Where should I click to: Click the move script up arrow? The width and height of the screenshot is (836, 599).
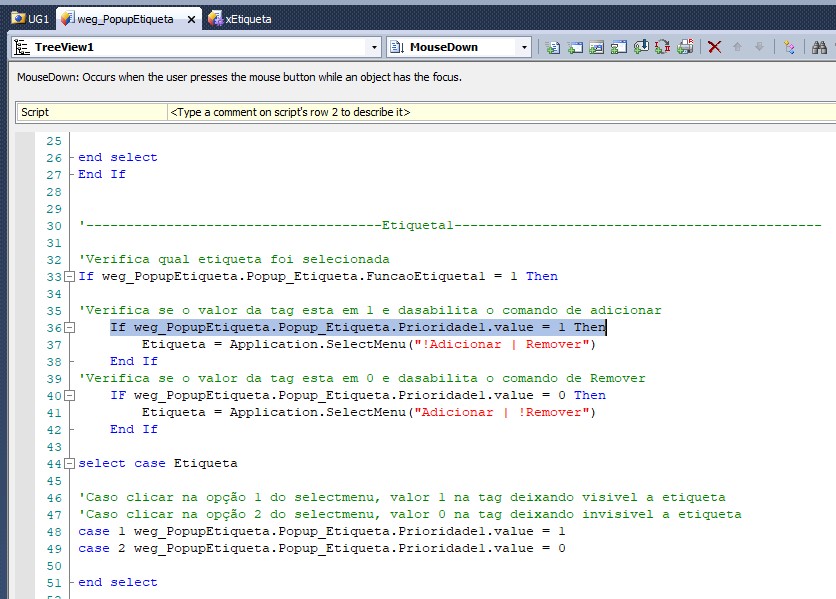(738, 47)
